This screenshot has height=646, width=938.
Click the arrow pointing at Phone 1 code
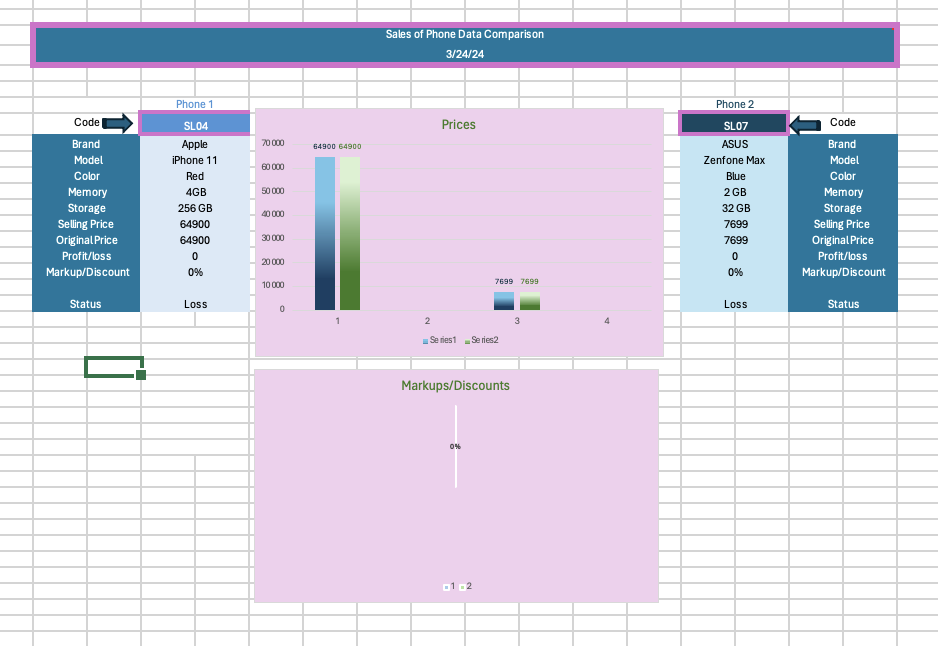click(117, 123)
